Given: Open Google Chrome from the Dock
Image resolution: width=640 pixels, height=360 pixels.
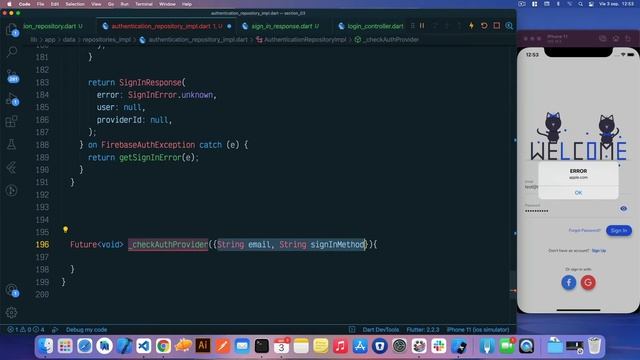Looking at the screenshot, I should point(163,346).
